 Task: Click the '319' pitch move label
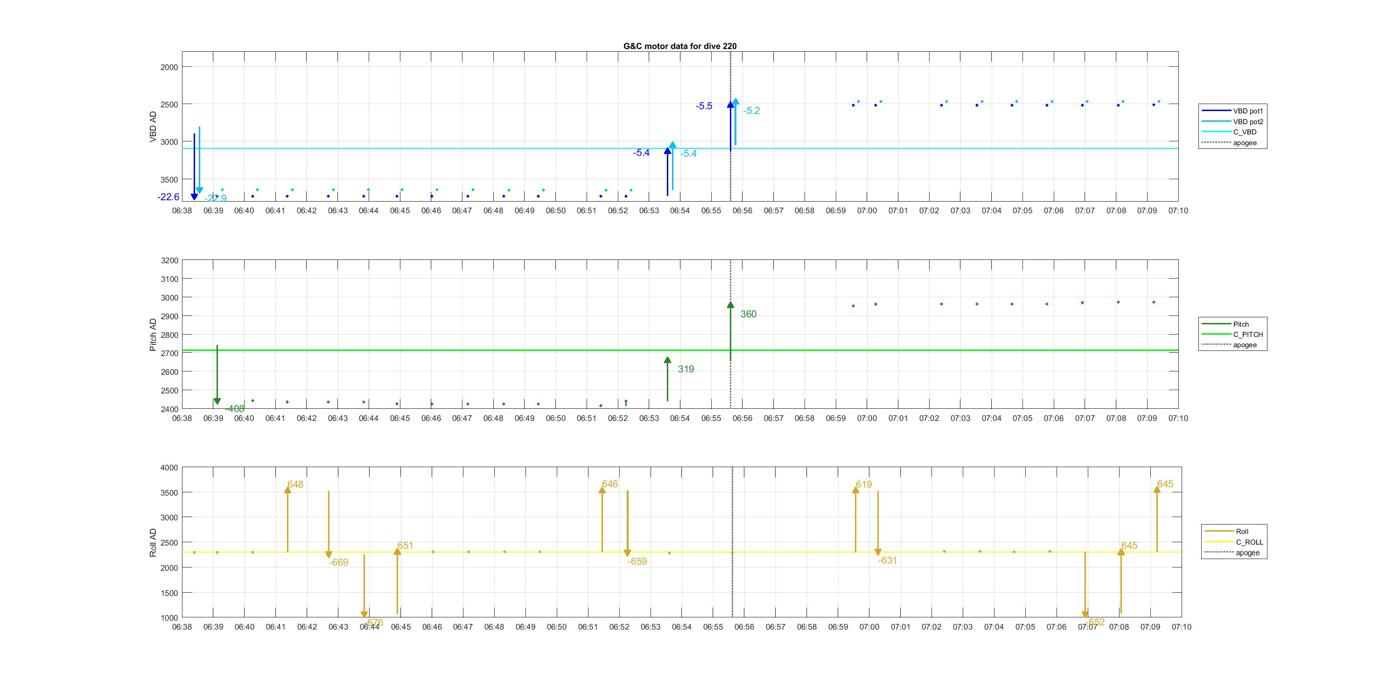tap(686, 369)
